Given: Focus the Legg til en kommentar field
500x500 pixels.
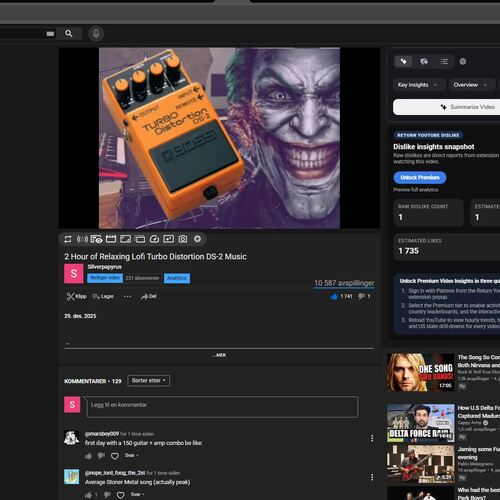Looking at the screenshot, I should click(222, 407).
